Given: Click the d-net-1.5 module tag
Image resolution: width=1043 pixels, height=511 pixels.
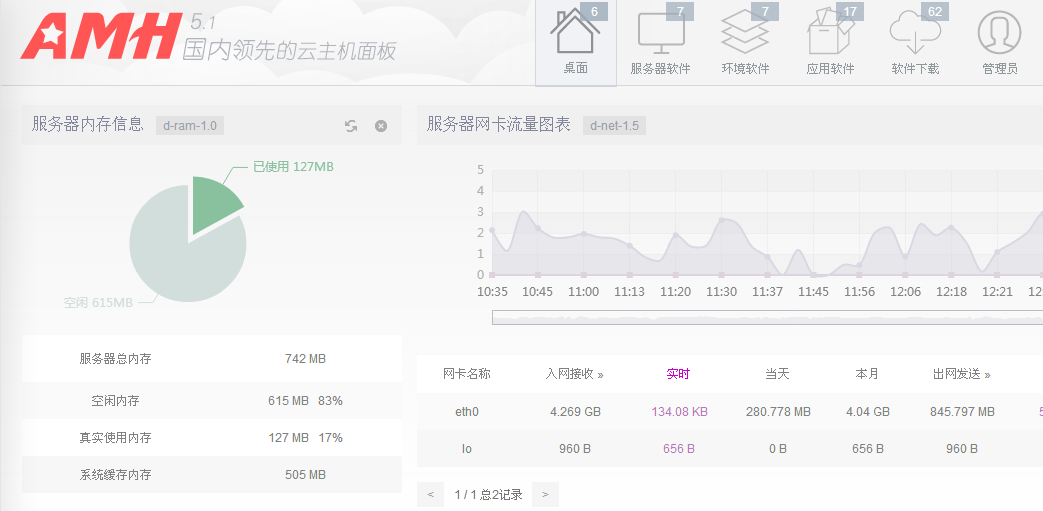Looking at the screenshot, I should [x=614, y=126].
